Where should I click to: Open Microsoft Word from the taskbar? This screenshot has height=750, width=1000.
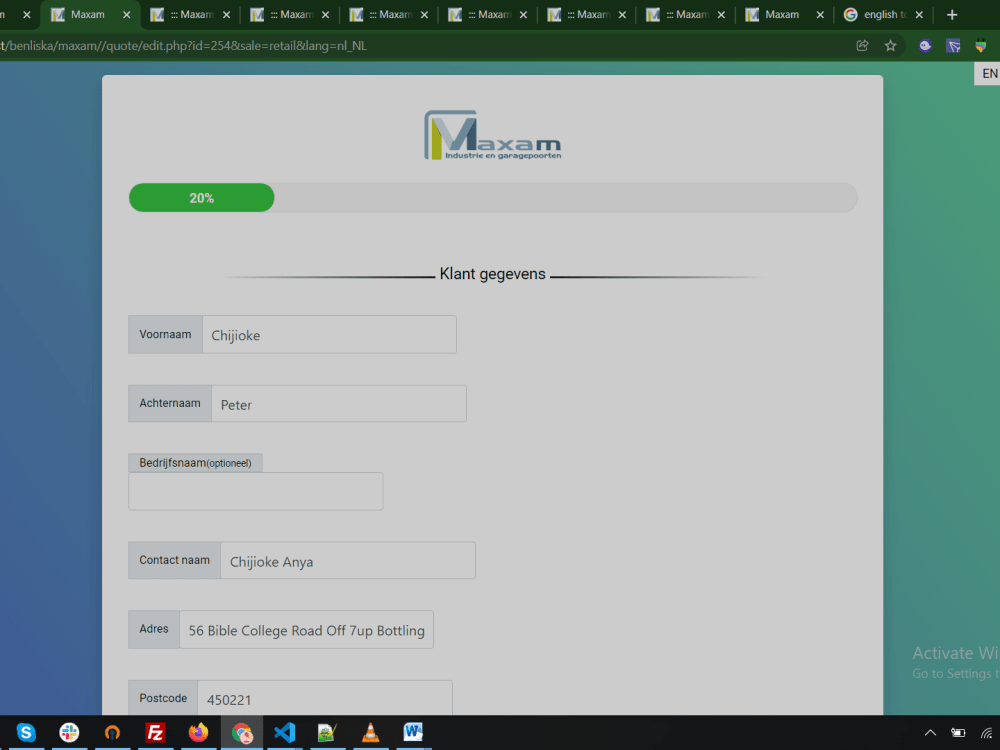[x=413, y=732]
